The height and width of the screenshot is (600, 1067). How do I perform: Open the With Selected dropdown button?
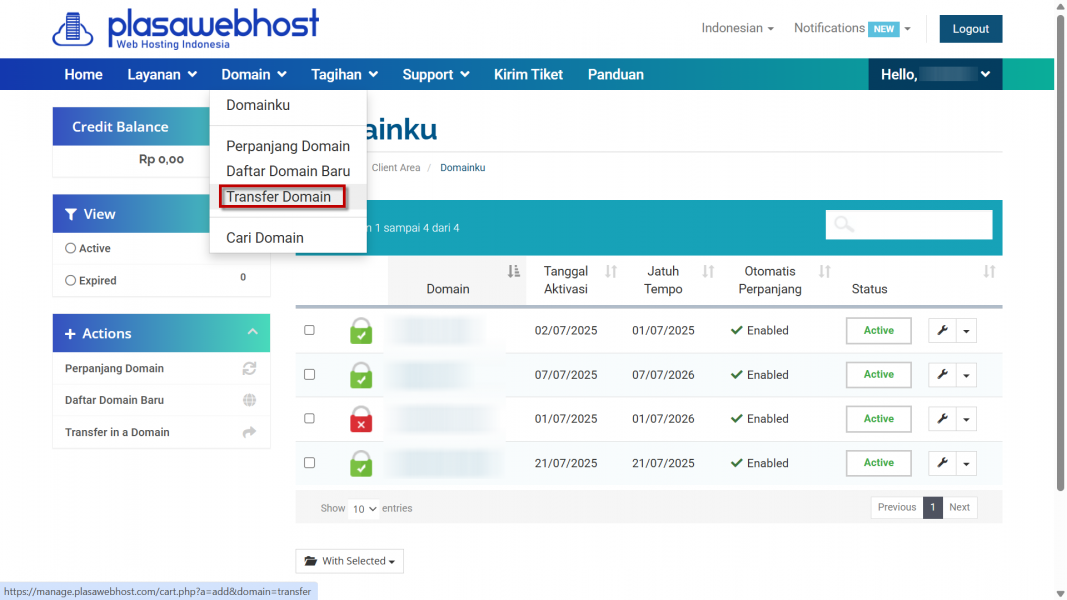[349, 561]
